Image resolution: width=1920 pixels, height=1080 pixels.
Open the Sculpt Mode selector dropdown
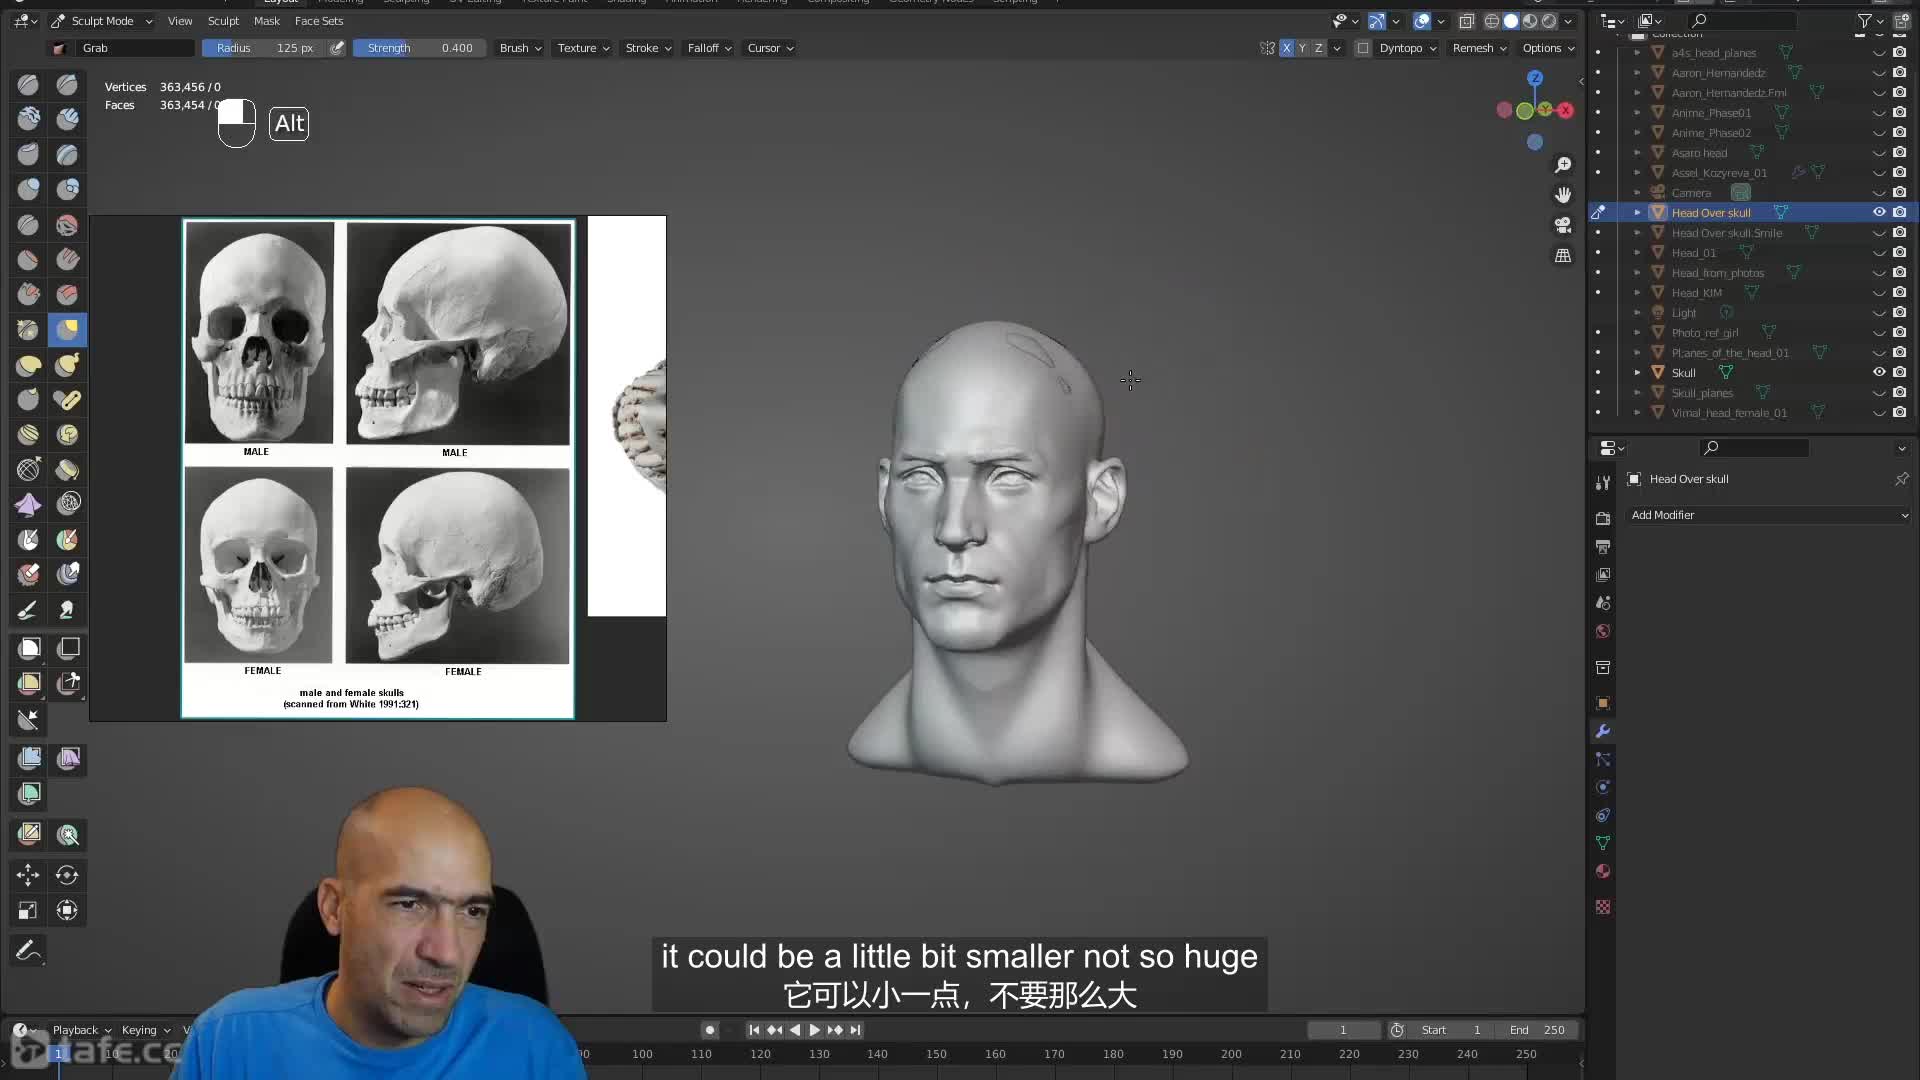coord(101,21)
